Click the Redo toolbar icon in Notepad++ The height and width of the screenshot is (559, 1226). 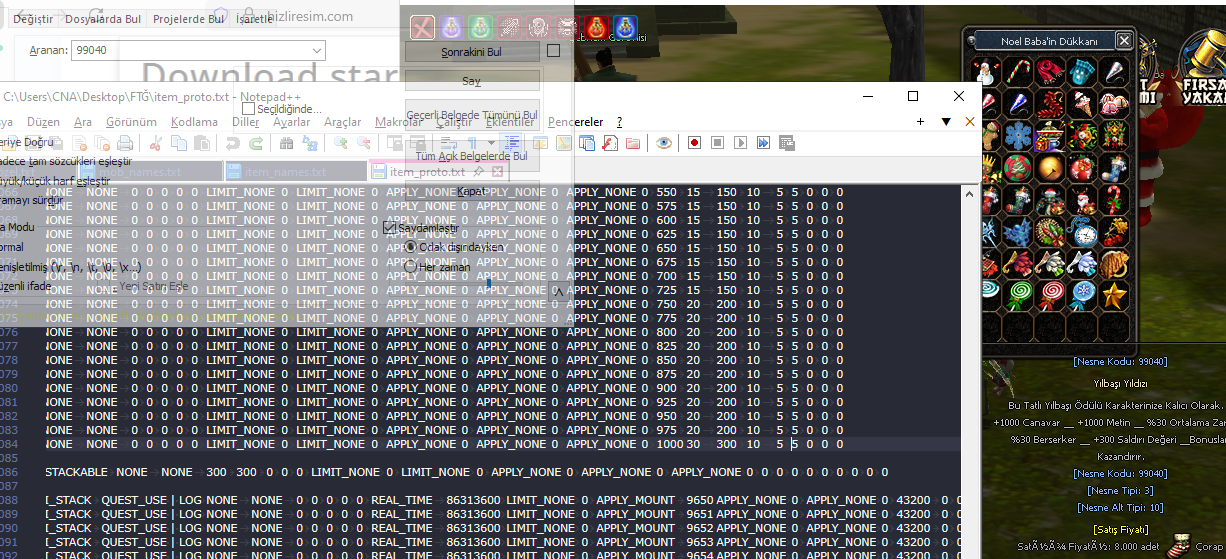(x=256, y=143)
